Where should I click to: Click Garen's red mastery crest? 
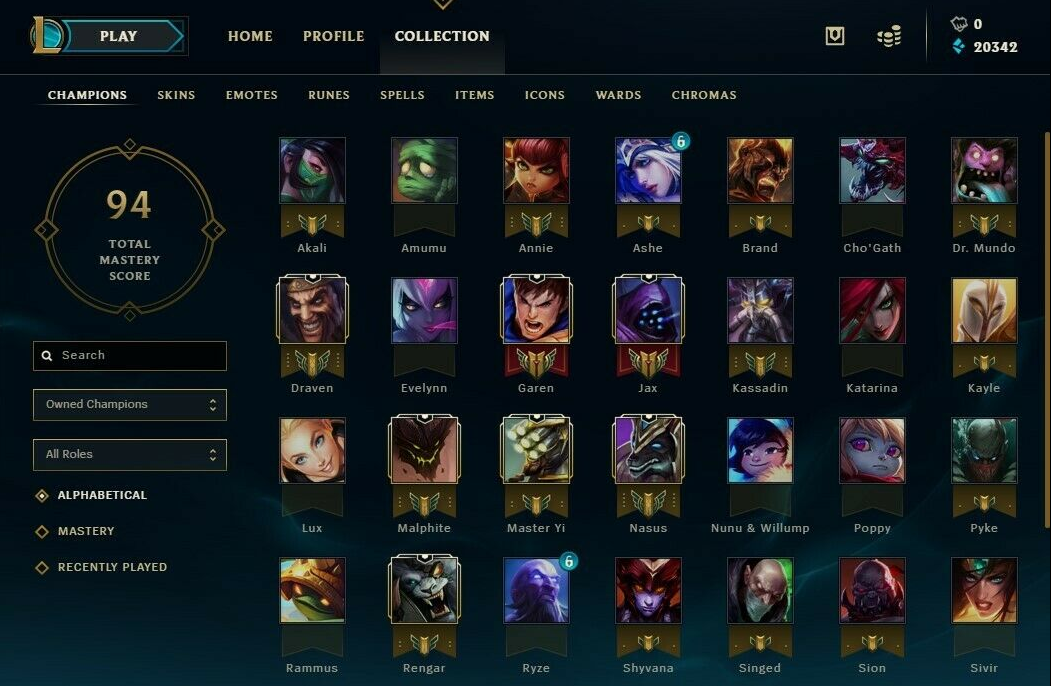point(536,363)
